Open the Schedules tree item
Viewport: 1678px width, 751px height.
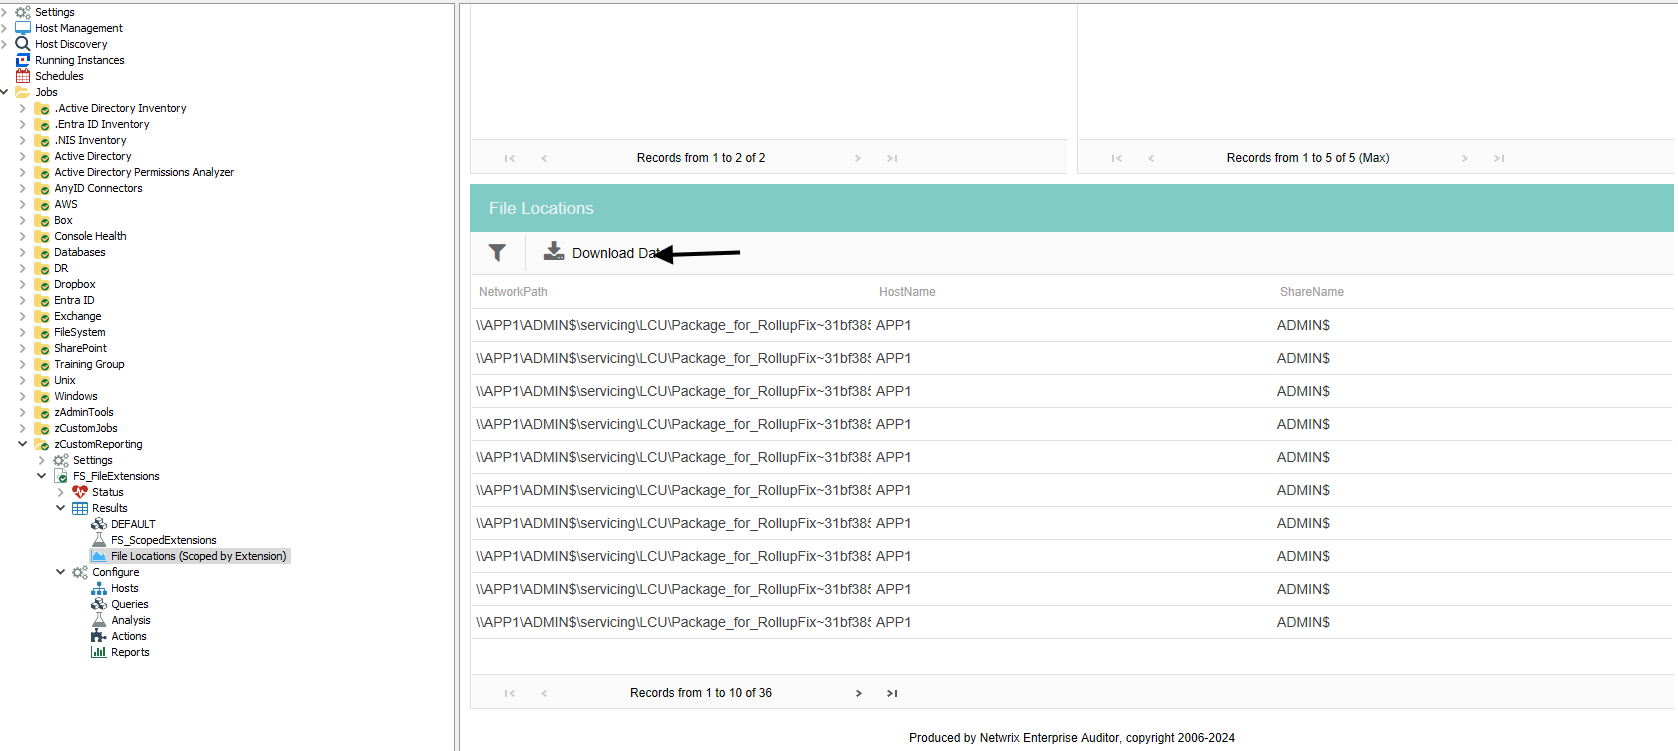[59, 76]
